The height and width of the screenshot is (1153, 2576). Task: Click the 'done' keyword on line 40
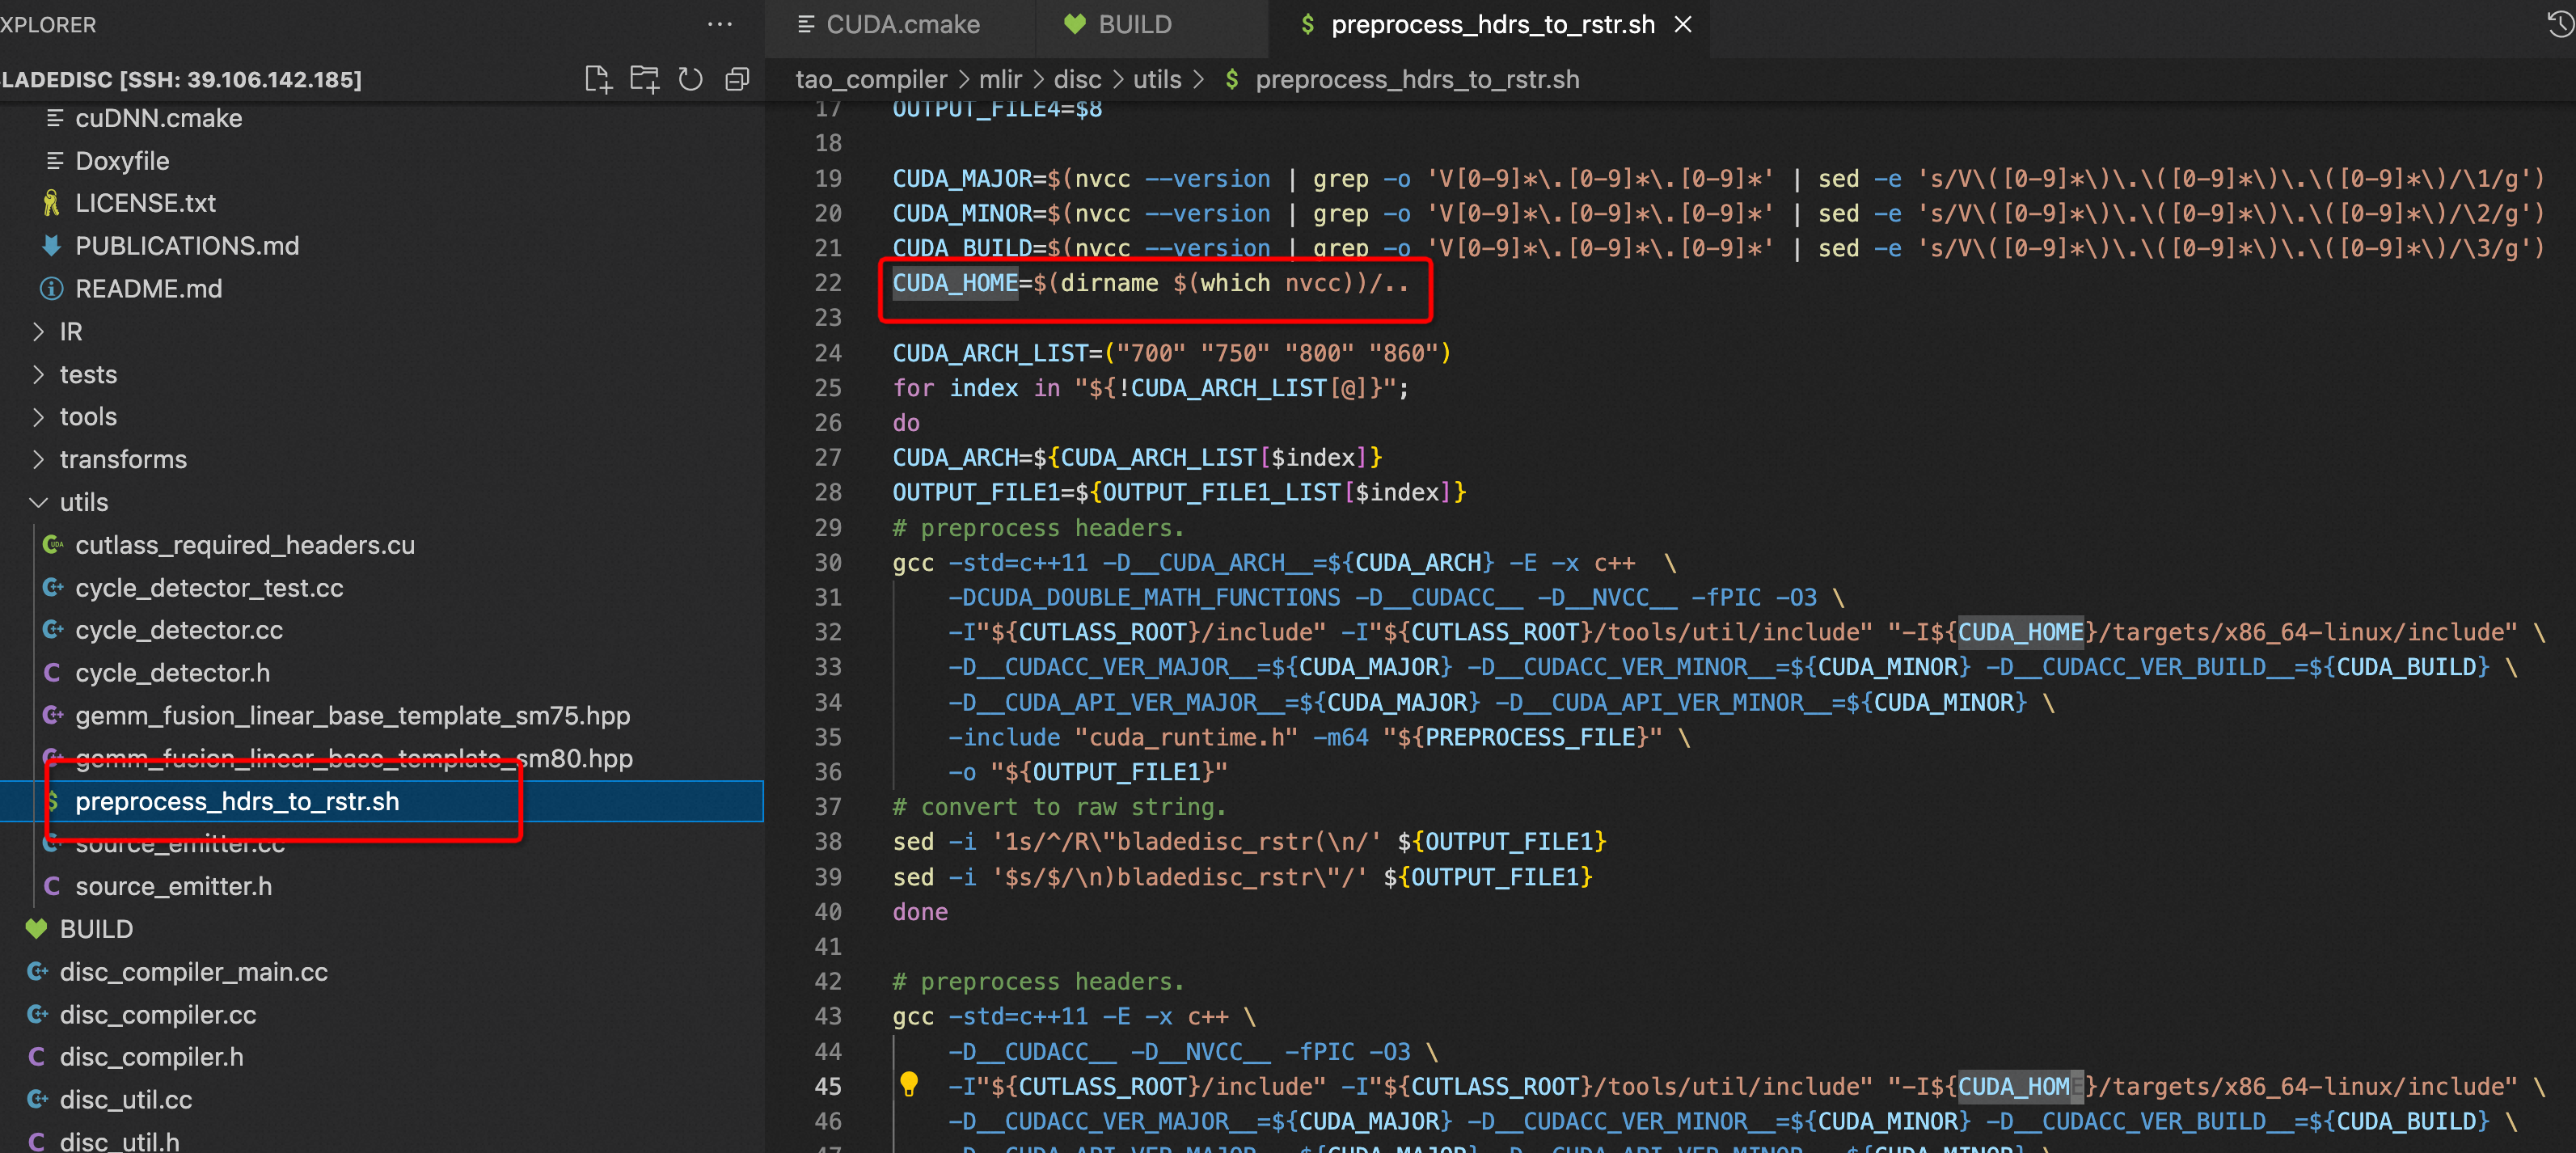point(920,912)
